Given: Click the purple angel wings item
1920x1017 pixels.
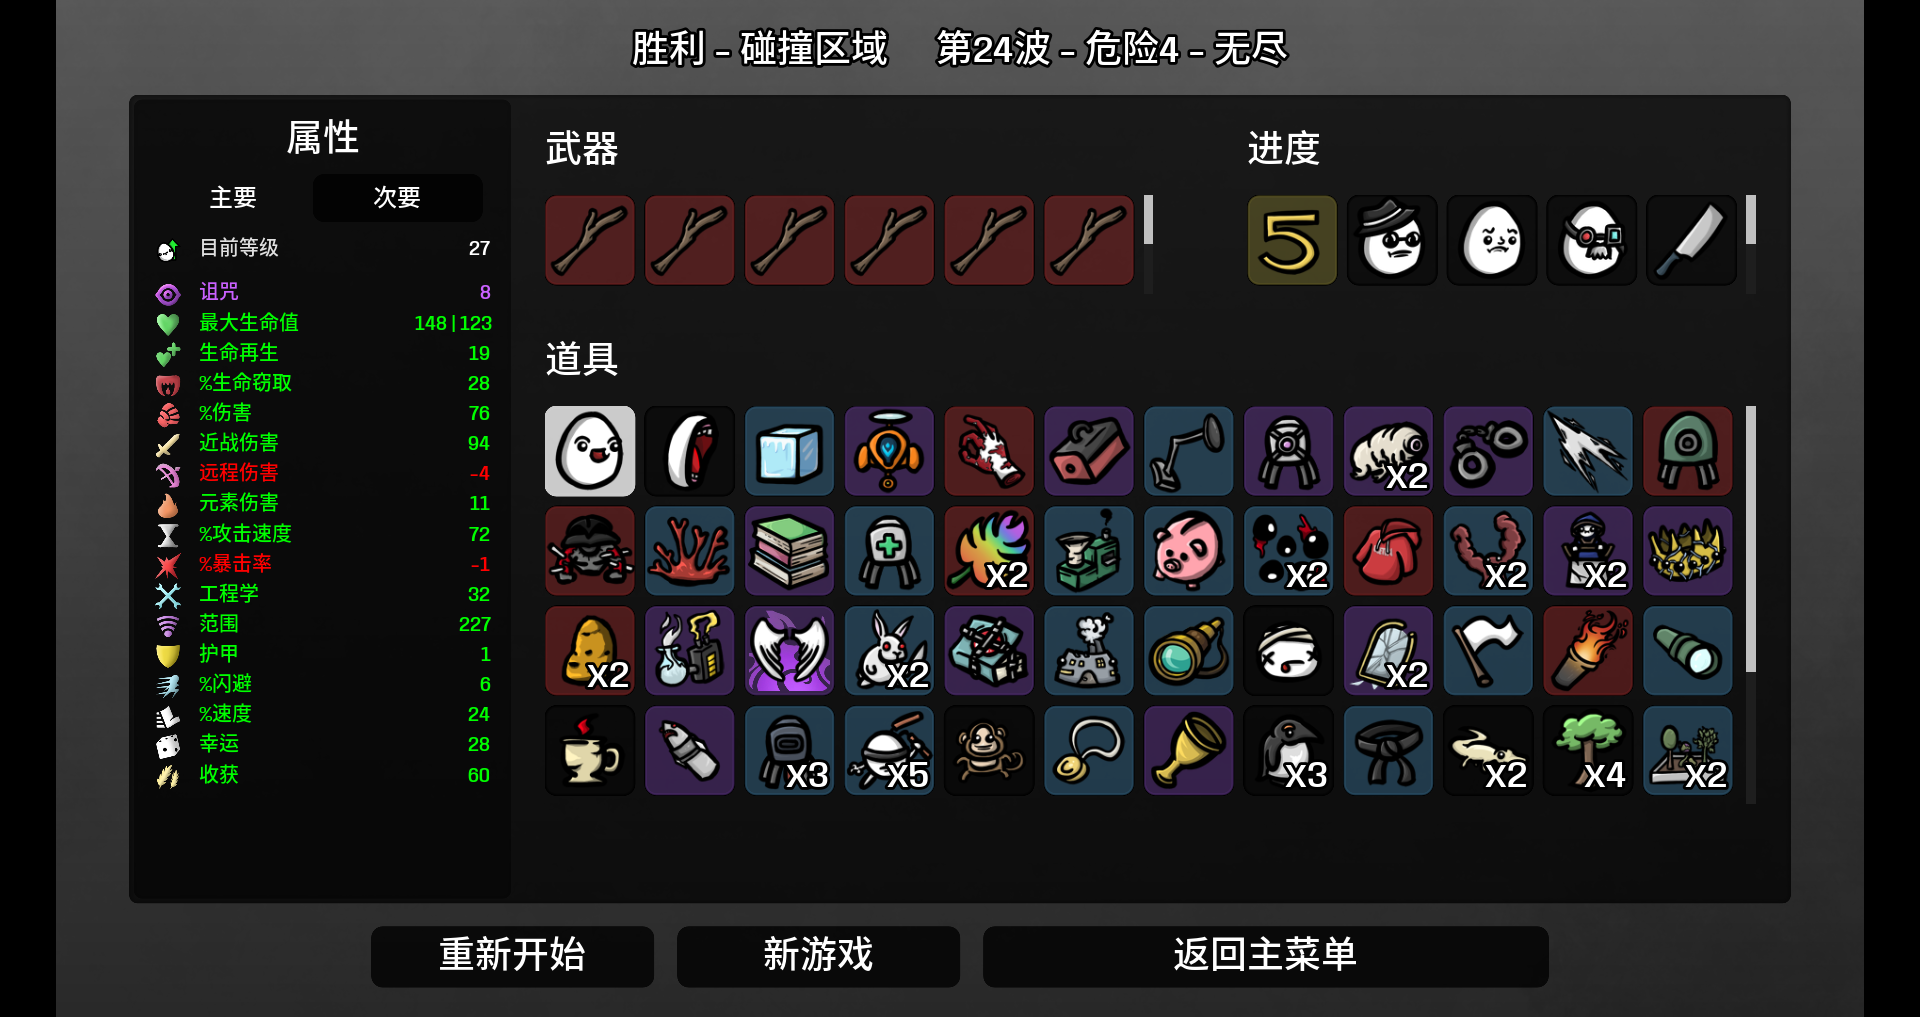Looking at the screenshot, I should pos(790,651).
